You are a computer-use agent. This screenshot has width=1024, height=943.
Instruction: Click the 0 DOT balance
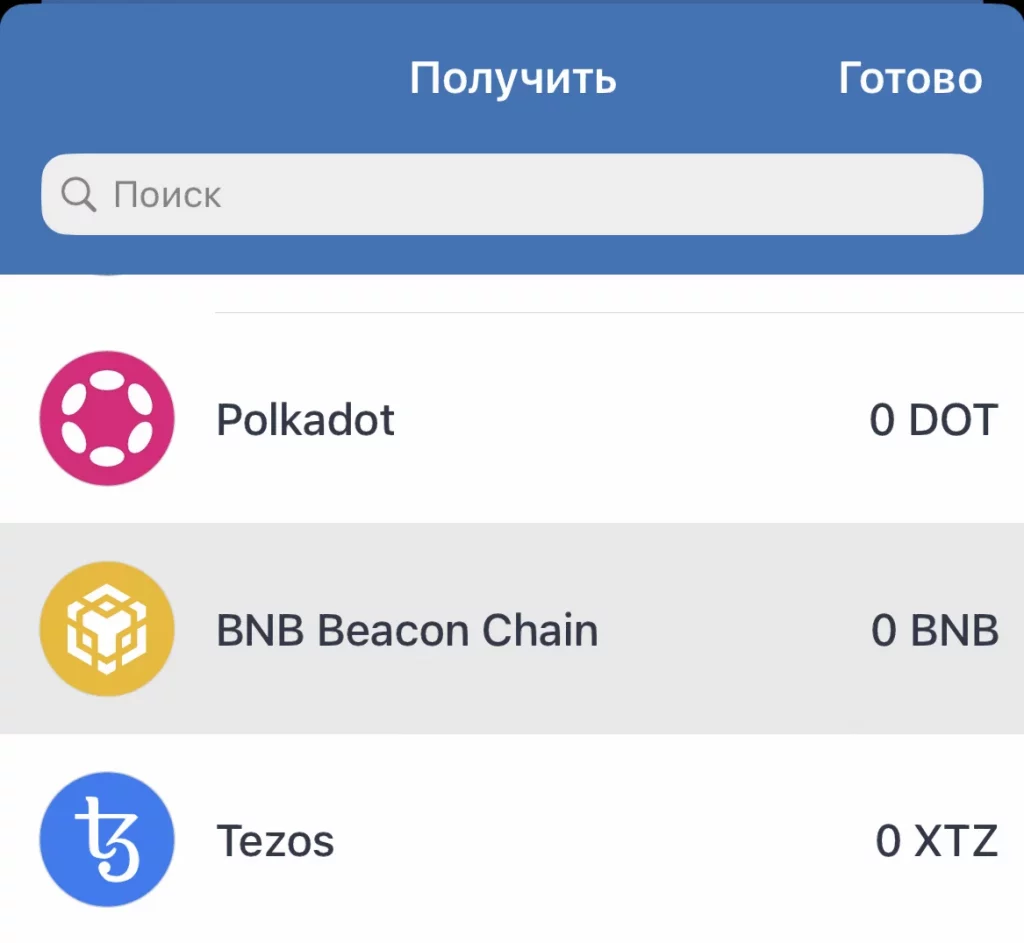(x=933, y=420)
